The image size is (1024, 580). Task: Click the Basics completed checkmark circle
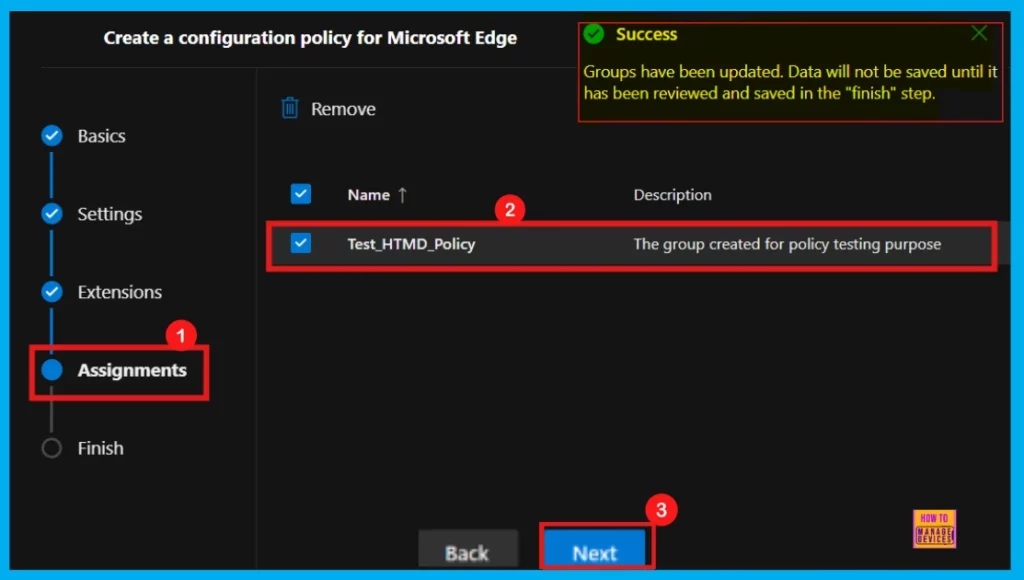pos(52,136)
